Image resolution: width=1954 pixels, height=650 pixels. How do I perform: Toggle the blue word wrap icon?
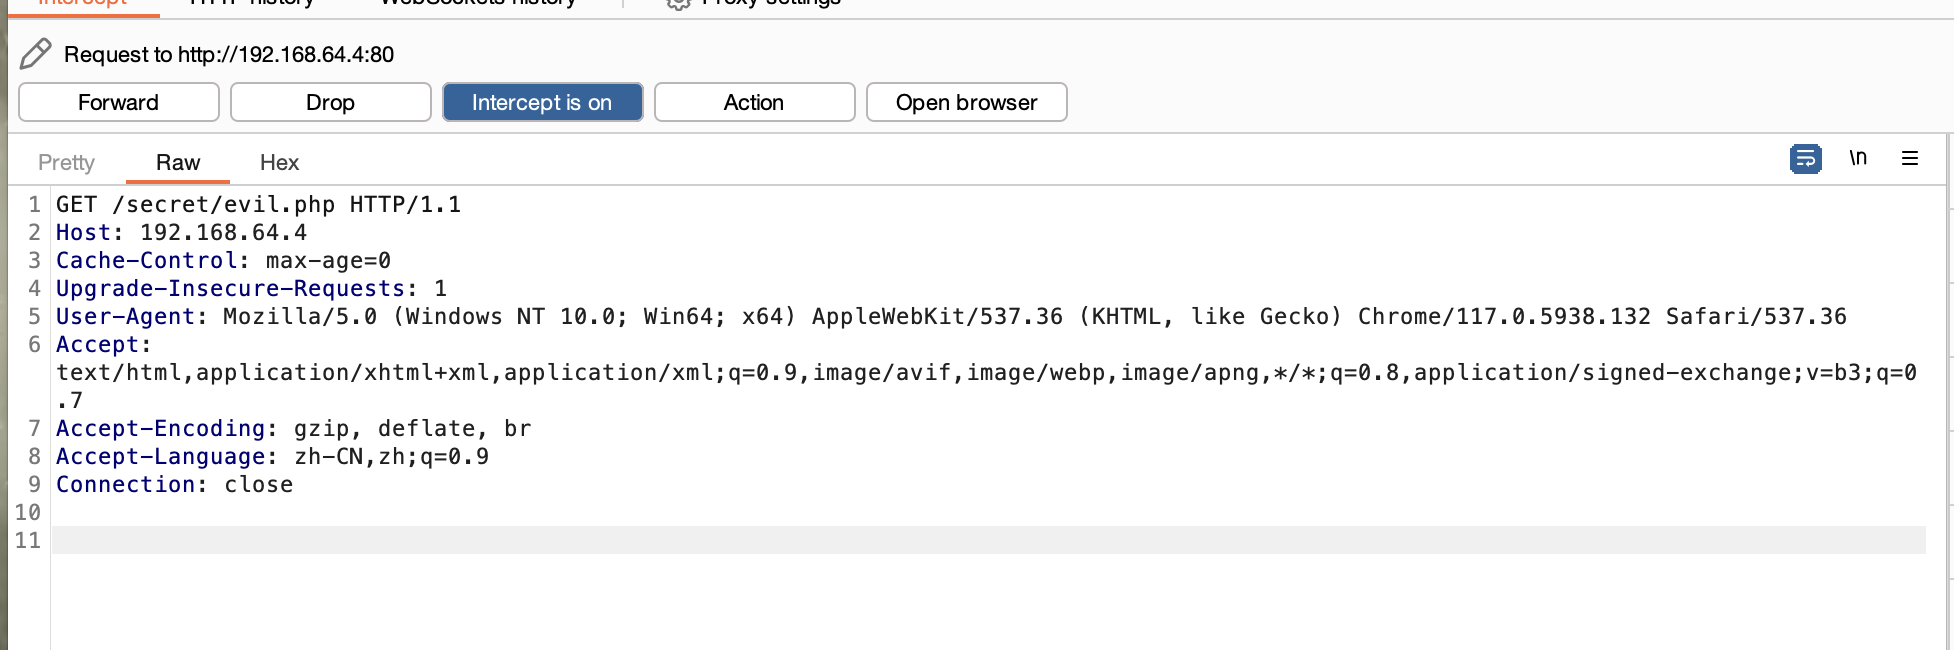[x=1805, y=159]
